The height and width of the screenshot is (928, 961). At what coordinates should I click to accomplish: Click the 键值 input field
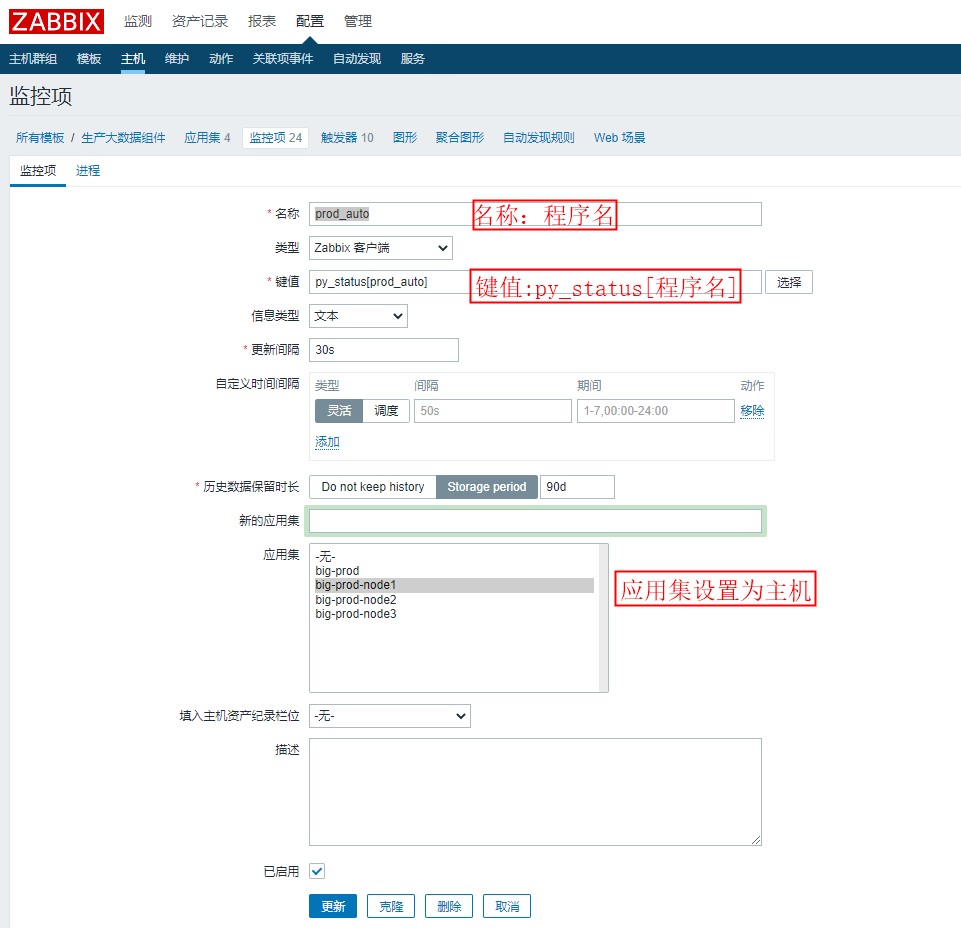(x=535, y=282)
